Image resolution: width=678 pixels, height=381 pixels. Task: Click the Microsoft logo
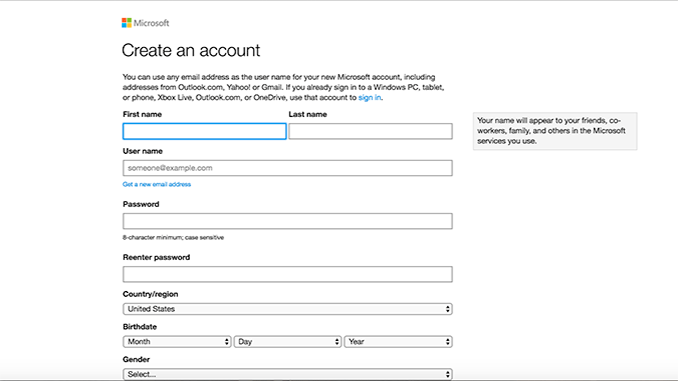pyautogui.click(x=145, y=23)
